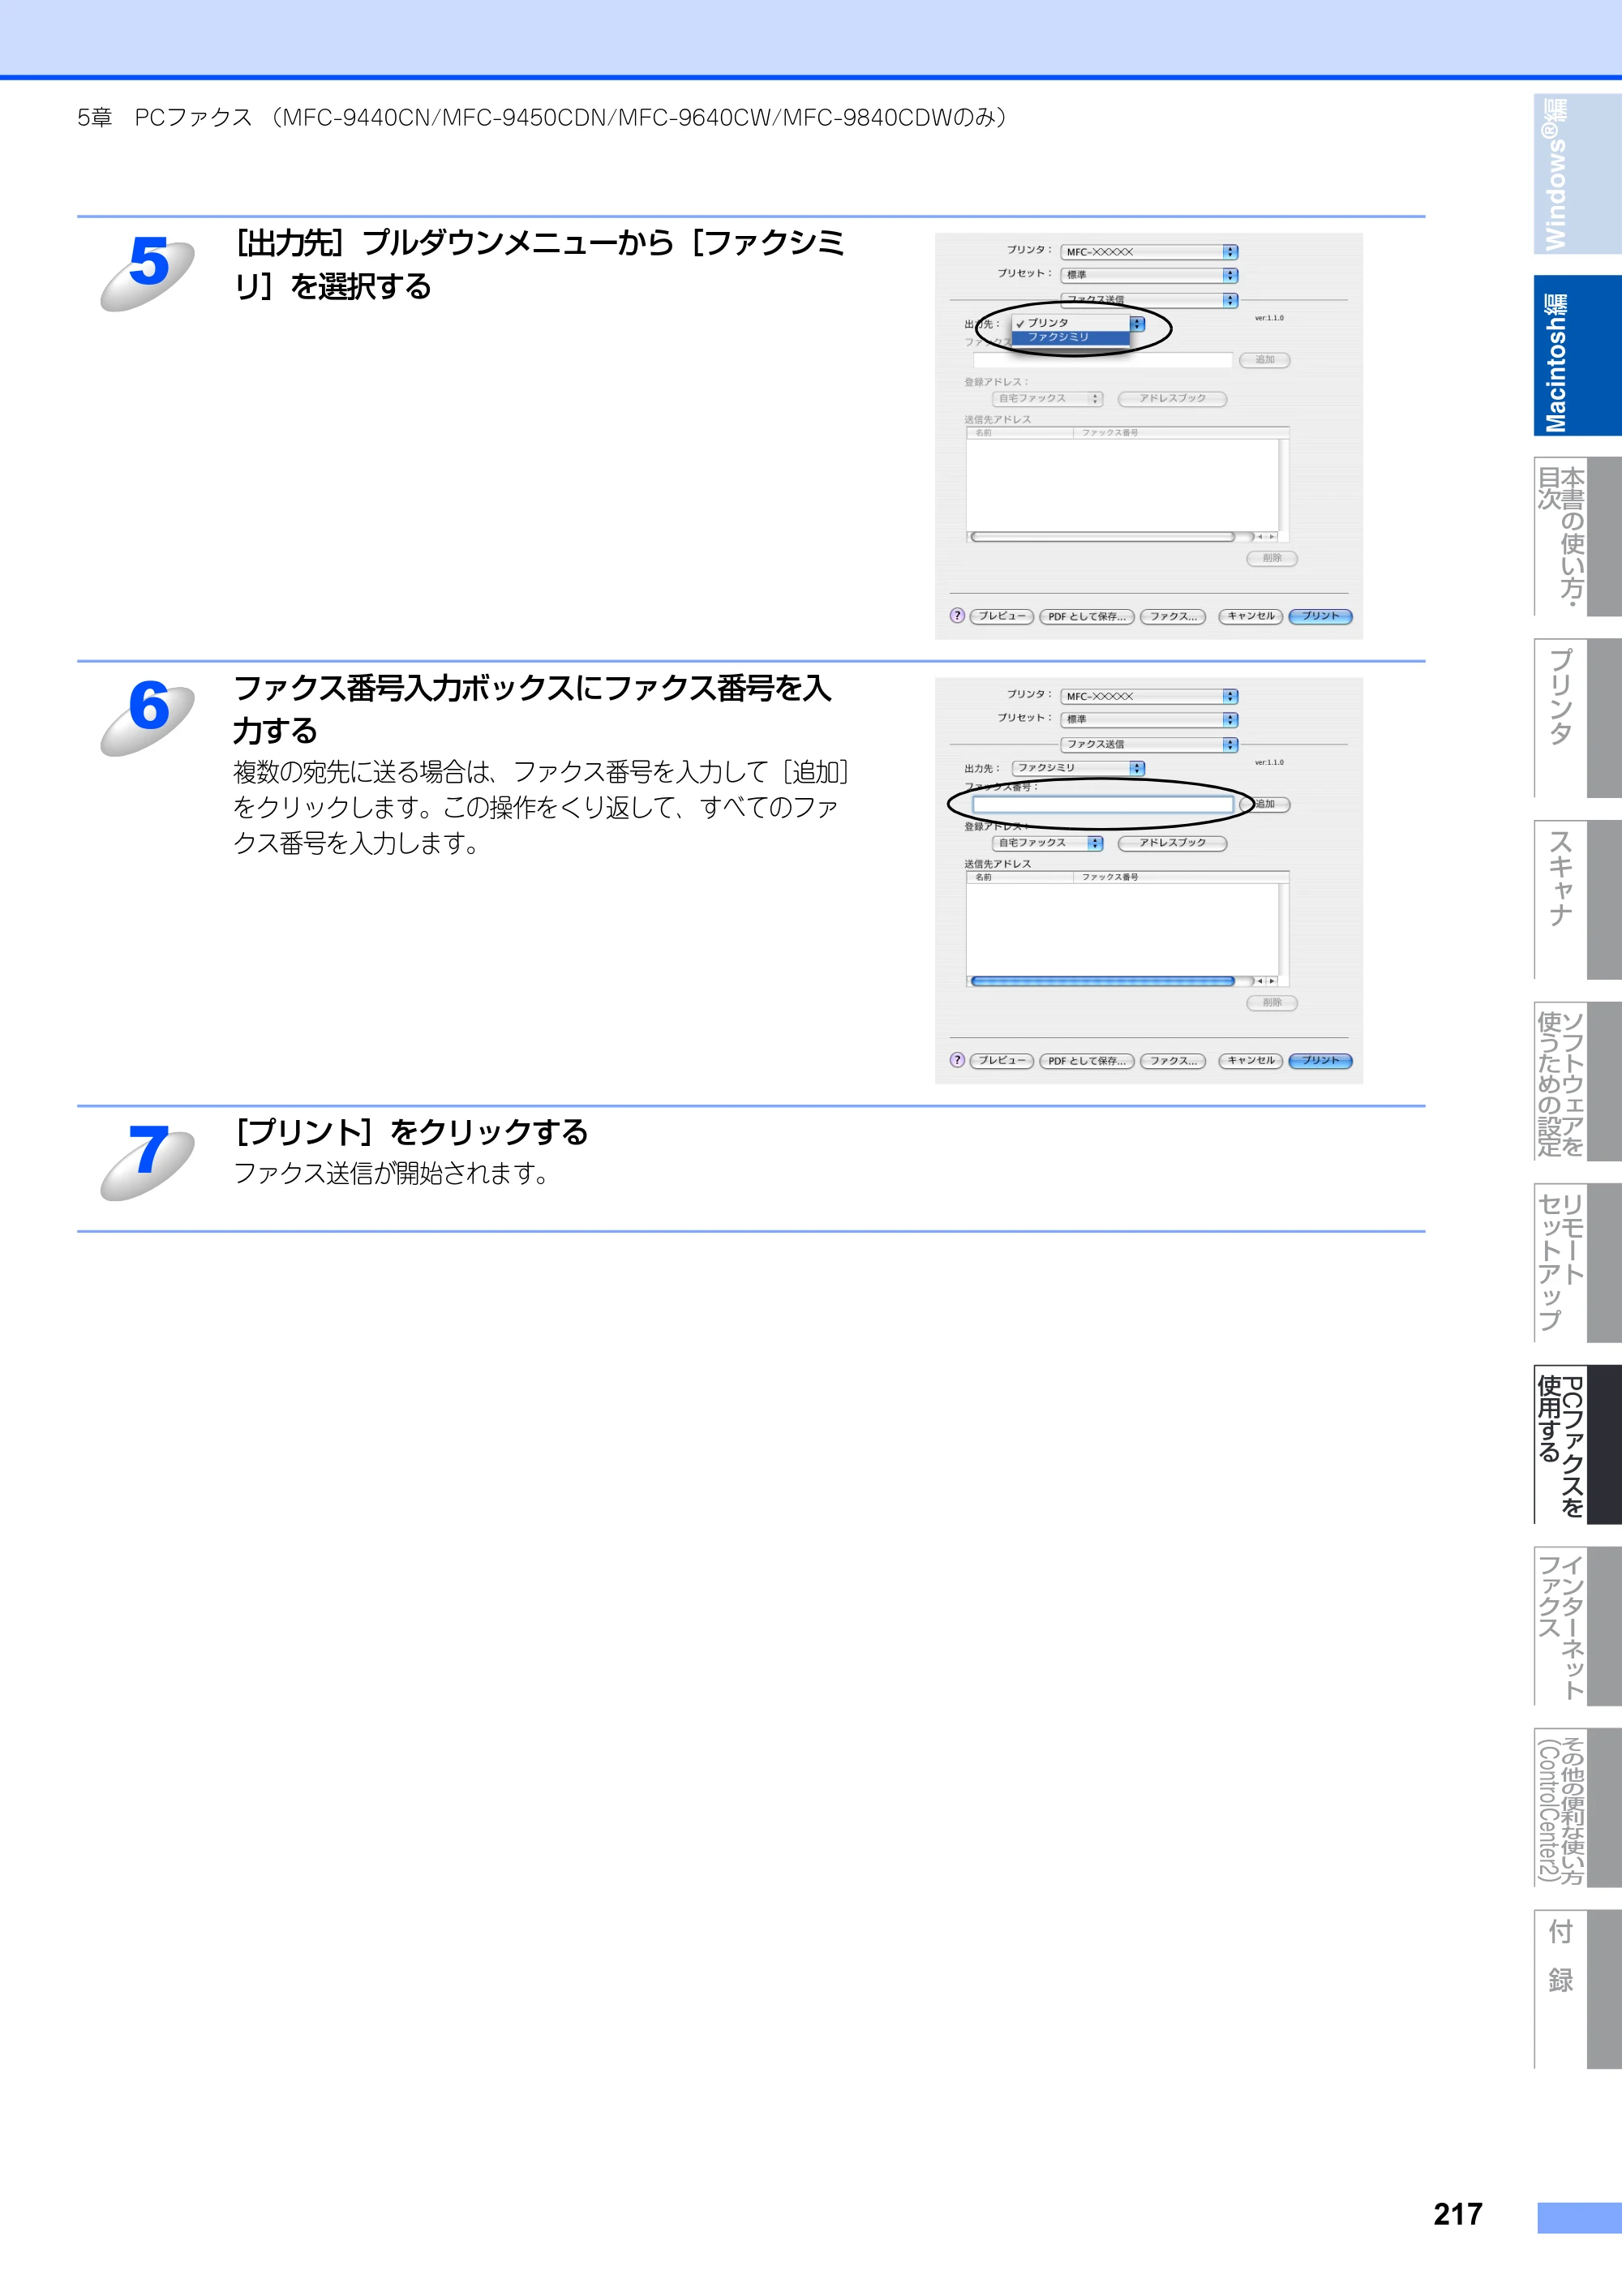Click the ファクス番号 input box in step 6 dialog
The height and width of the screenshot is (2296, 1622).
(1103, 804)
